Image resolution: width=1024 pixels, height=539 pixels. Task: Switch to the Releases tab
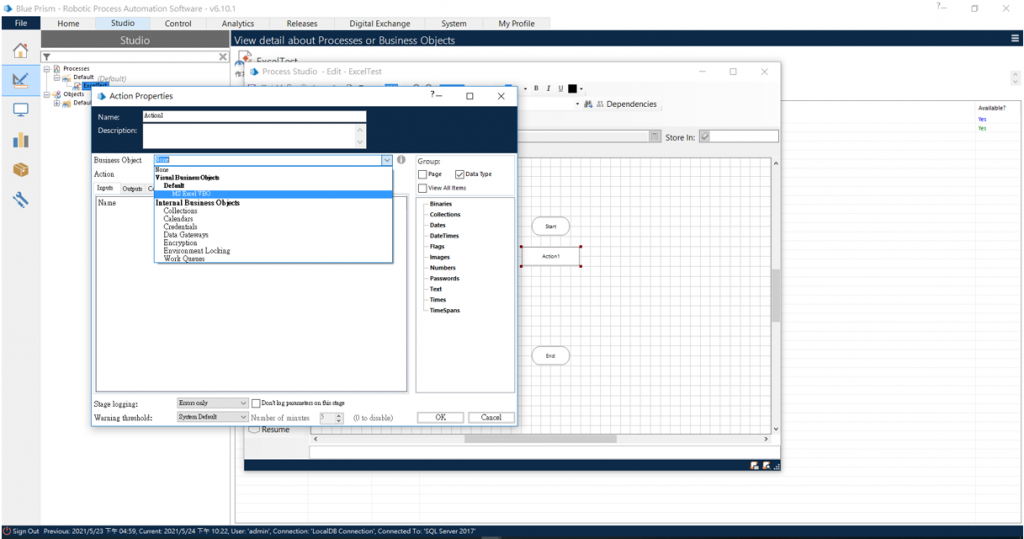[x=302, y=24]
